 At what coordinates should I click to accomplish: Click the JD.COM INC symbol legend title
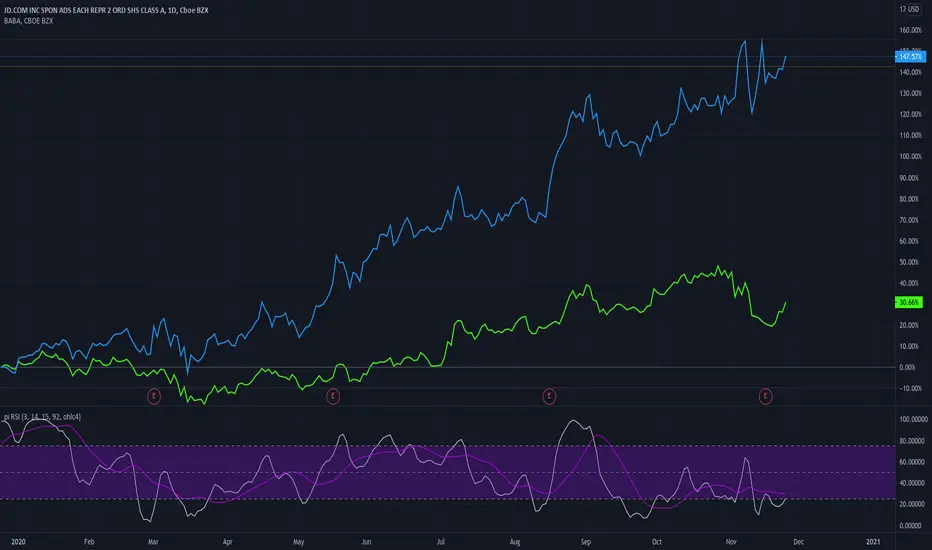tap(106, 10)
